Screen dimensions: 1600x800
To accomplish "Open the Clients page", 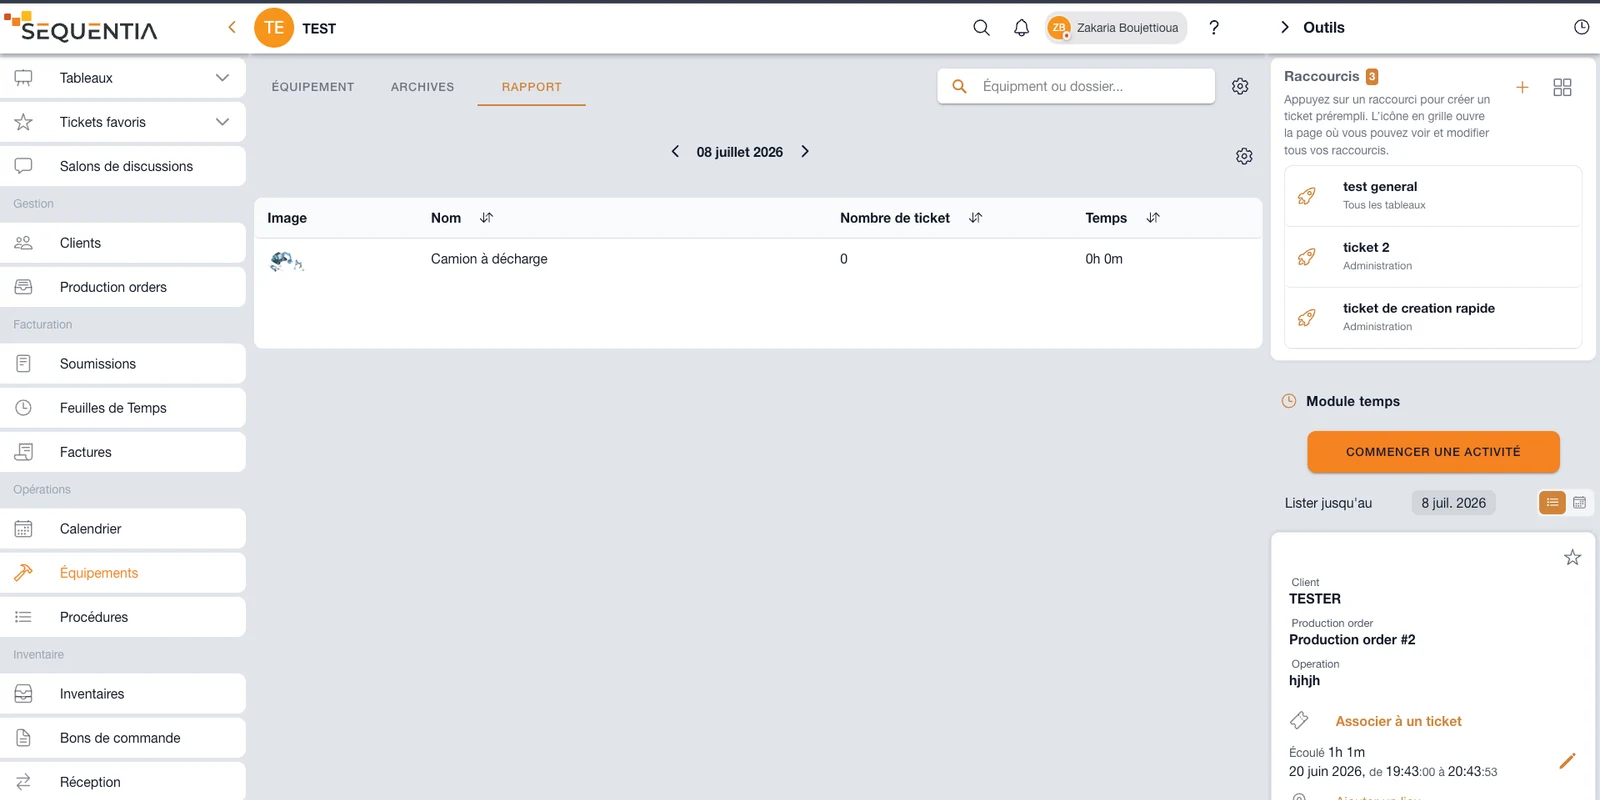I will [x=123, y=243].
